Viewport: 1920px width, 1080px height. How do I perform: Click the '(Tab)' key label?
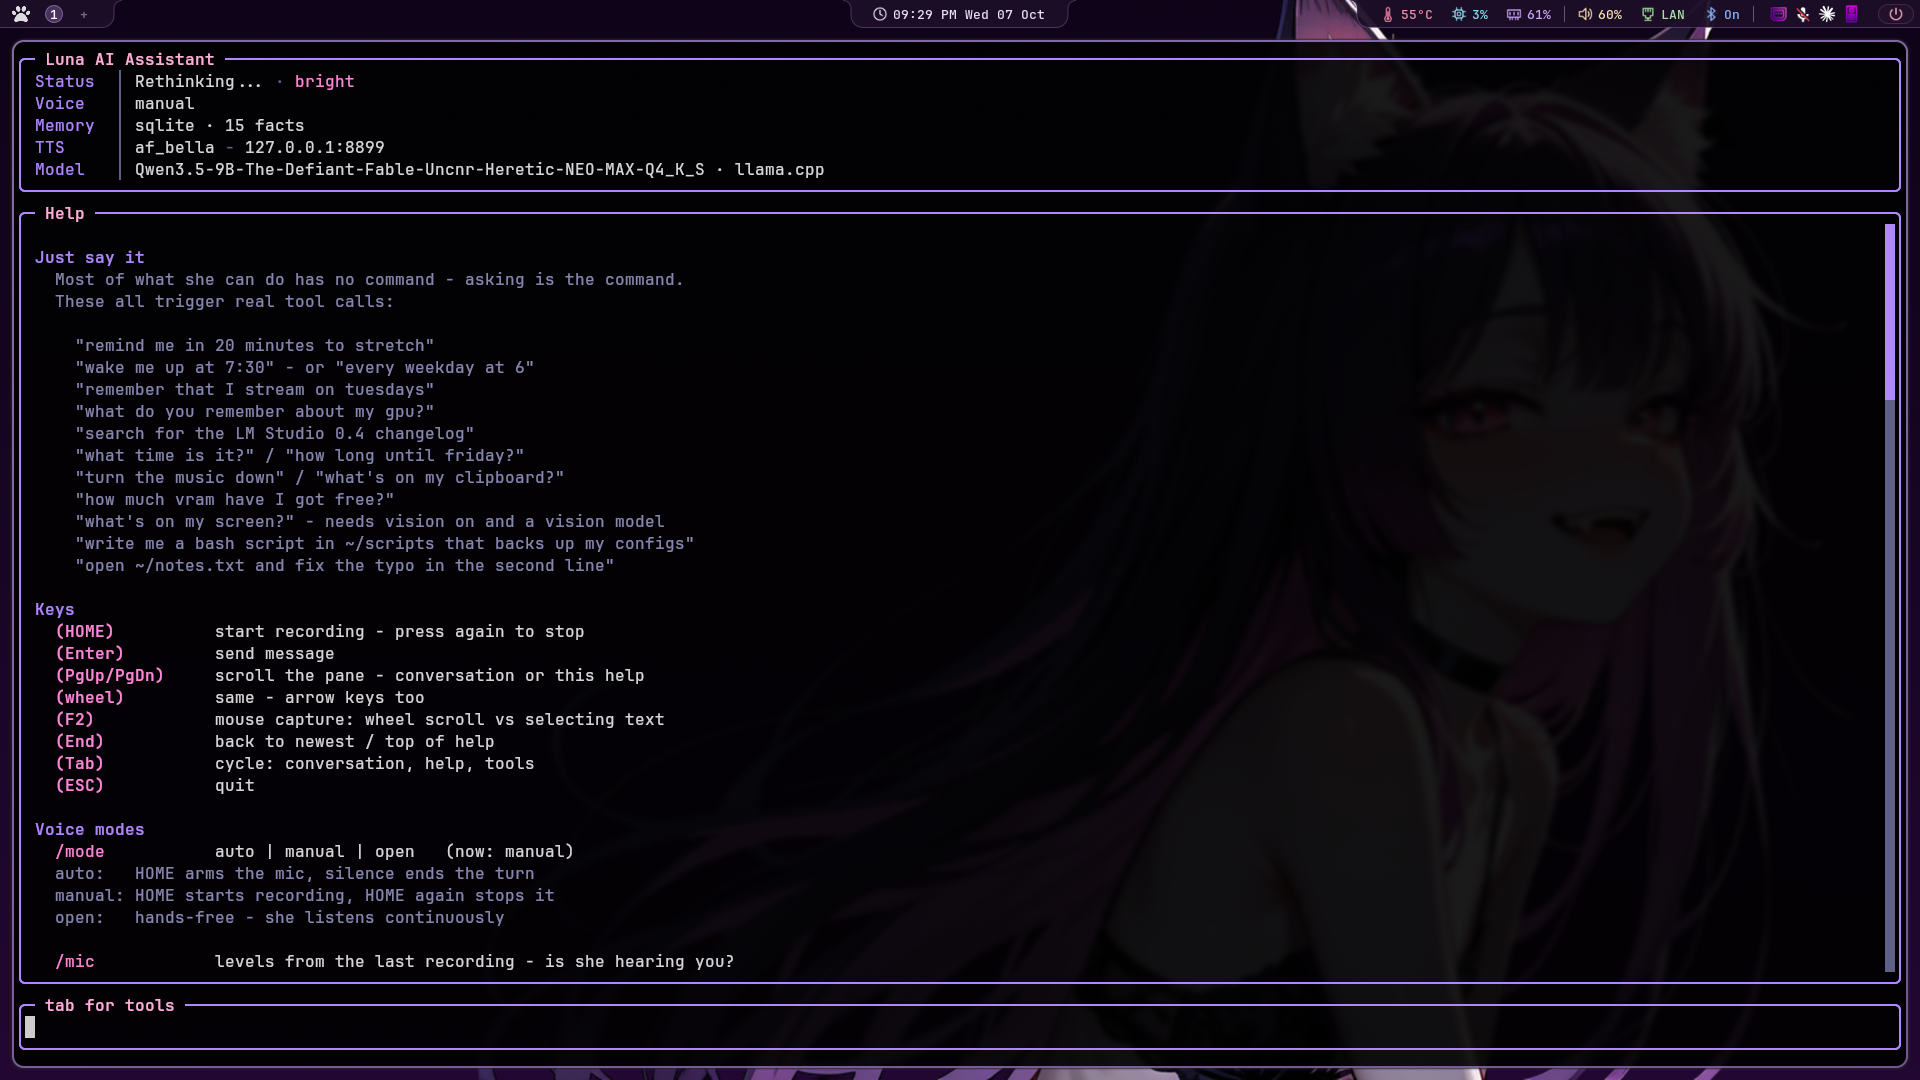tap(80, 764)
